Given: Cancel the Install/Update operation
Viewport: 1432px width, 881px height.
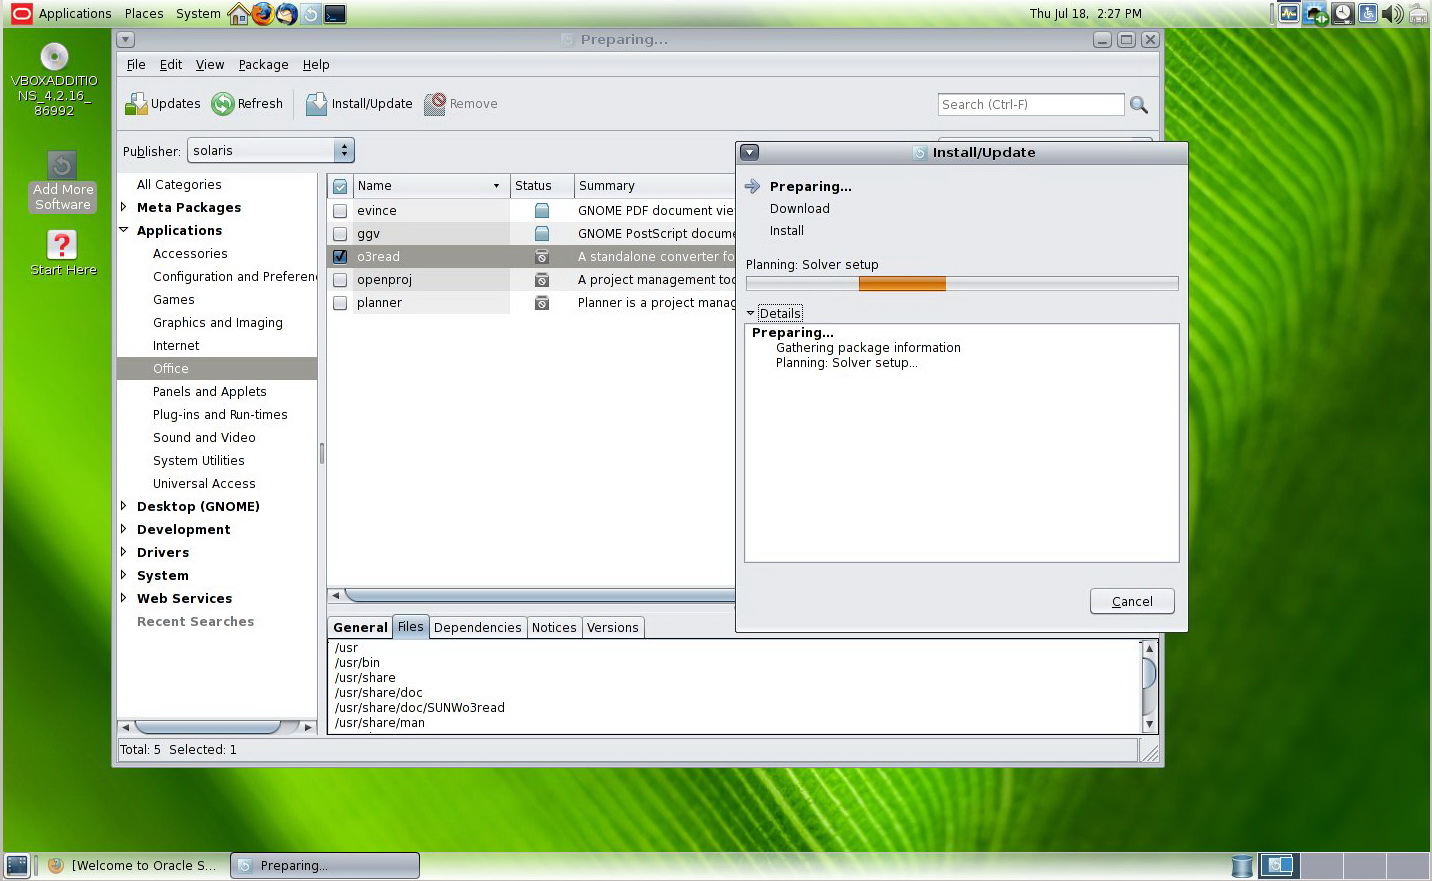Looking at the screenshot, I should coord(1132,601).
